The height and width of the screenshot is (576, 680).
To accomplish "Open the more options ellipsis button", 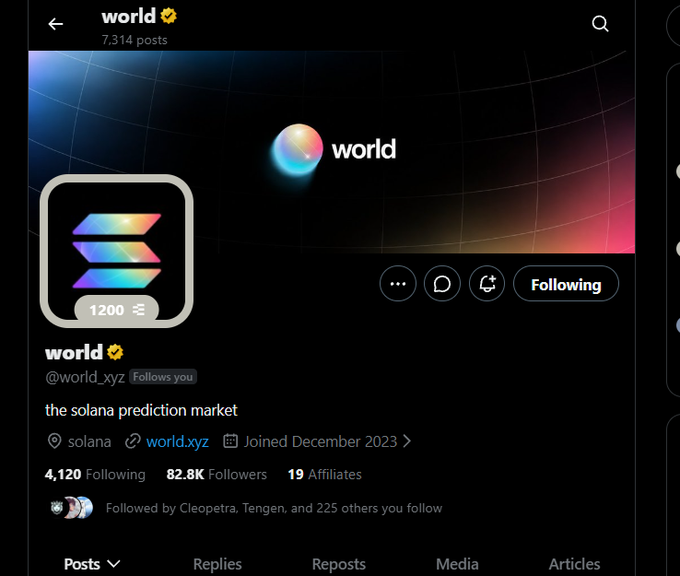I will click(398, 284).
